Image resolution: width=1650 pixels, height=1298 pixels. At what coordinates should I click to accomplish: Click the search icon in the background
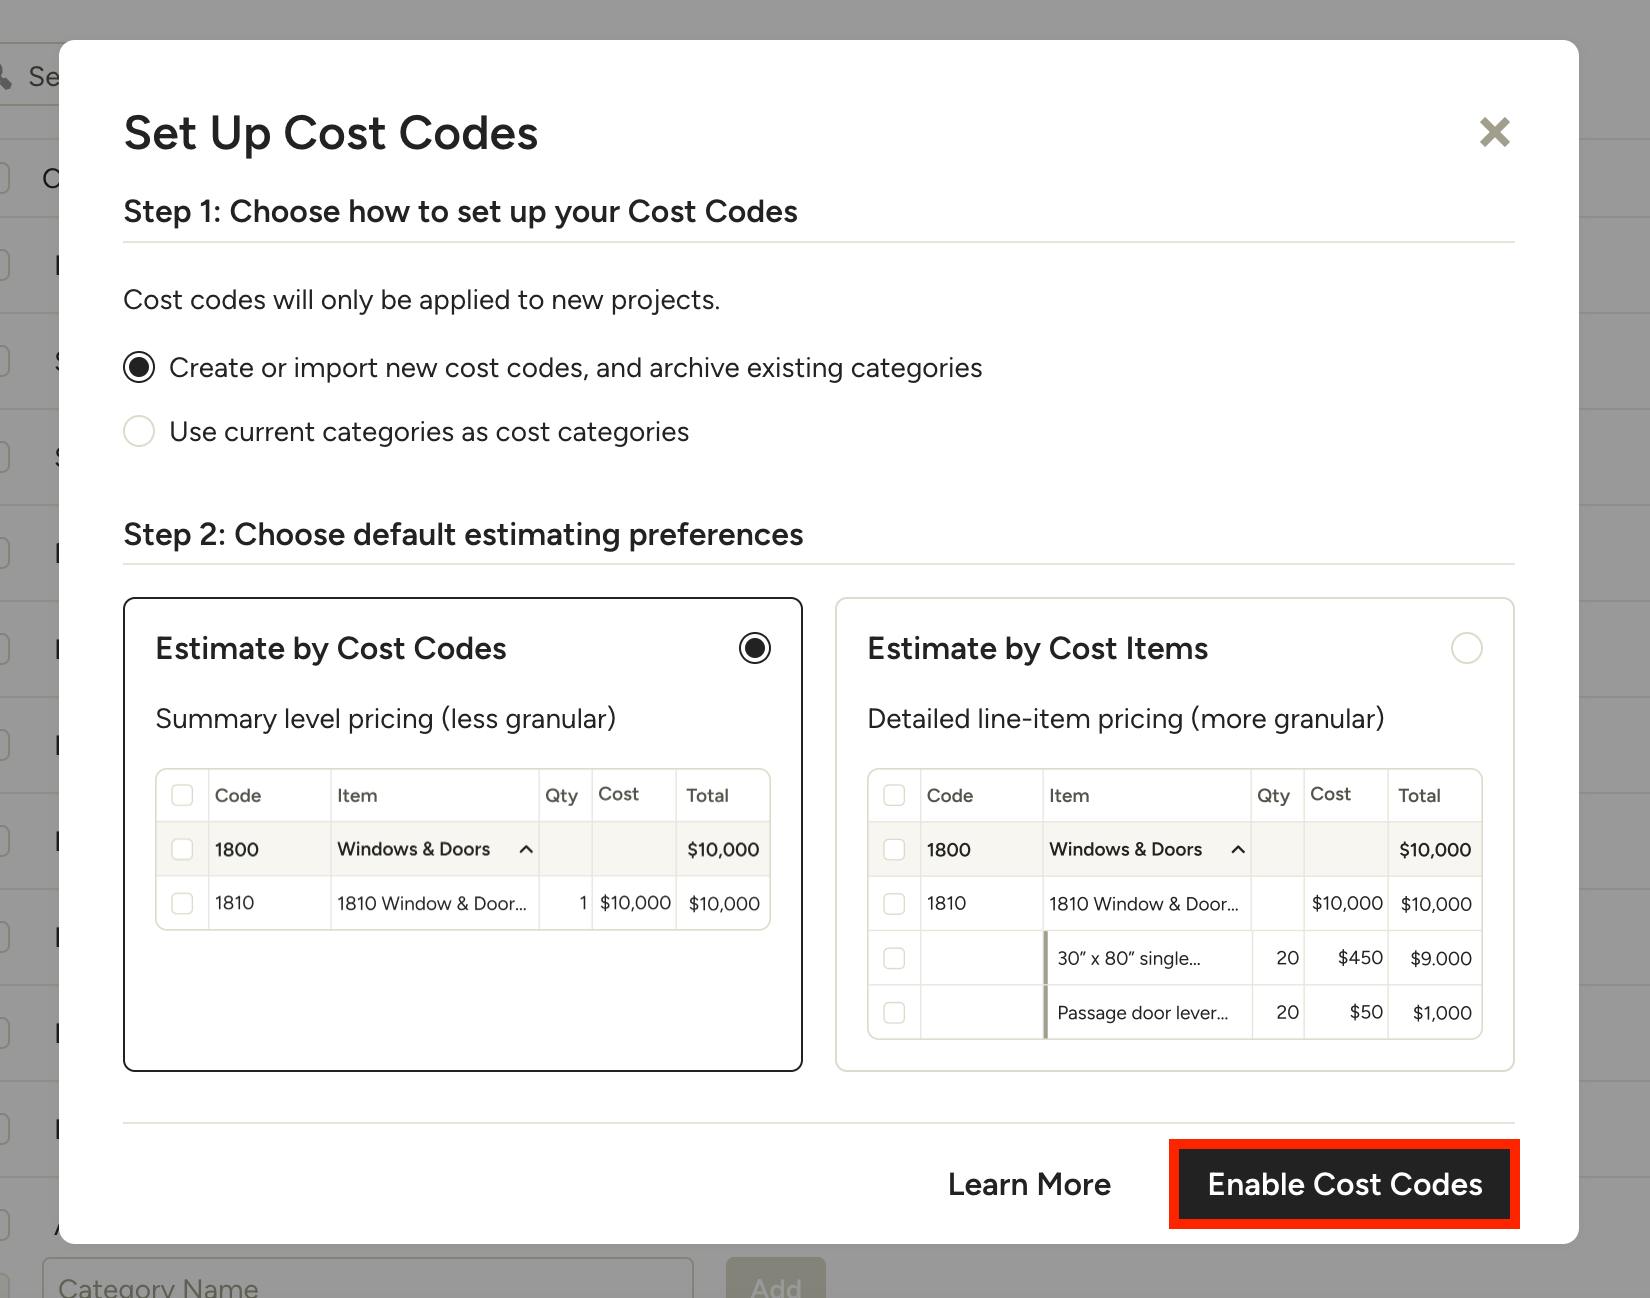(x=6, y=76)
